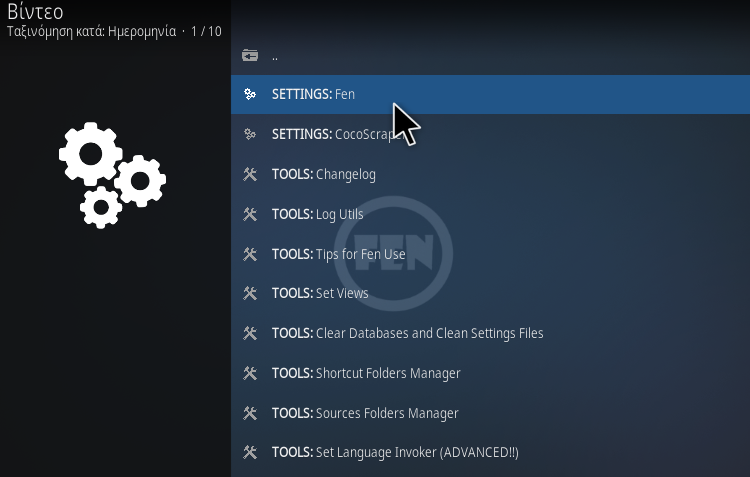
Task: Go up via the '..' entry text
Action: [275, 56]
